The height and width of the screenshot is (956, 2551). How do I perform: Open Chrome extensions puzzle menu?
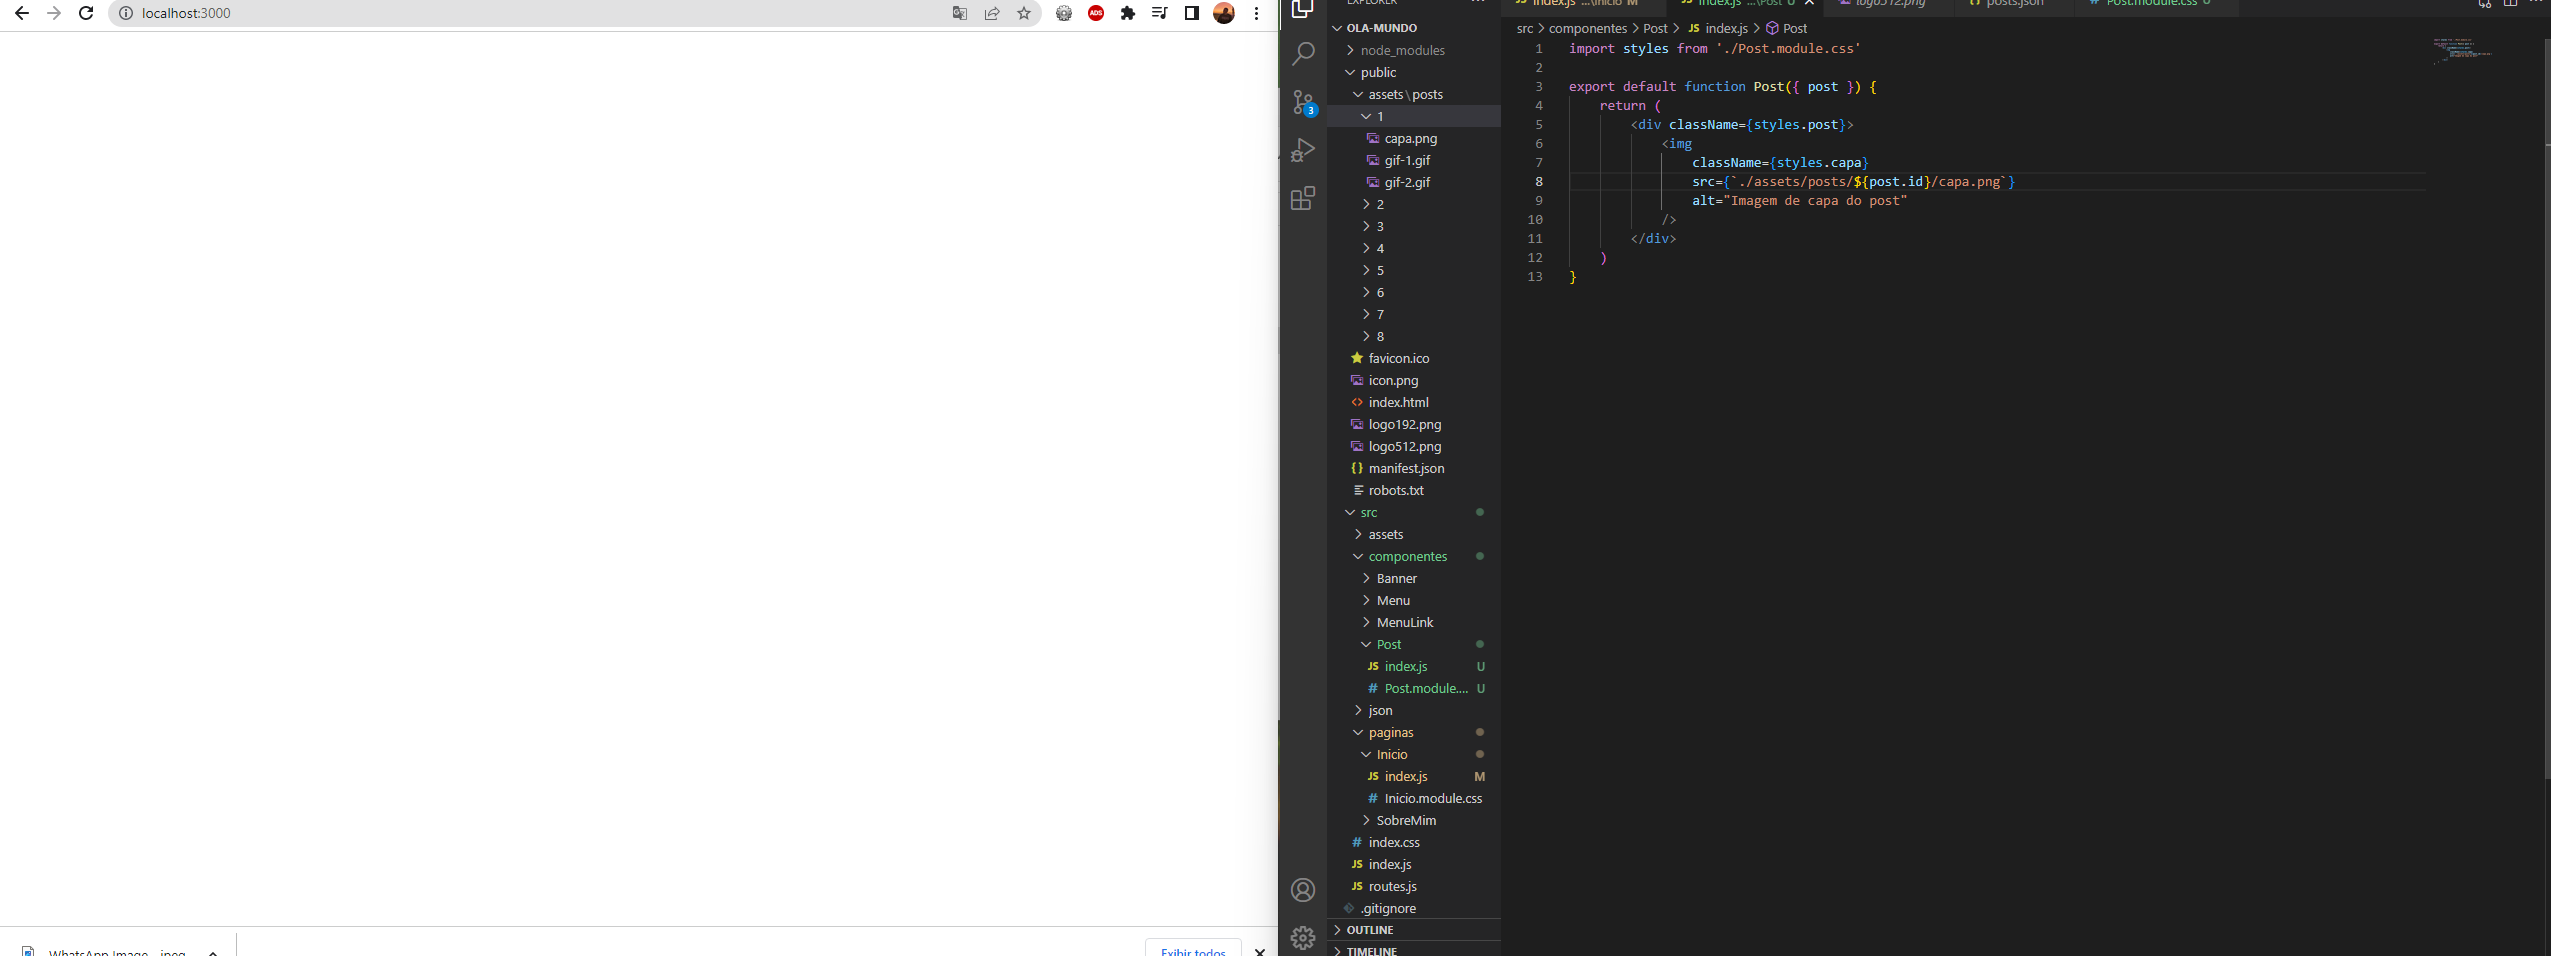(1128, 13)
